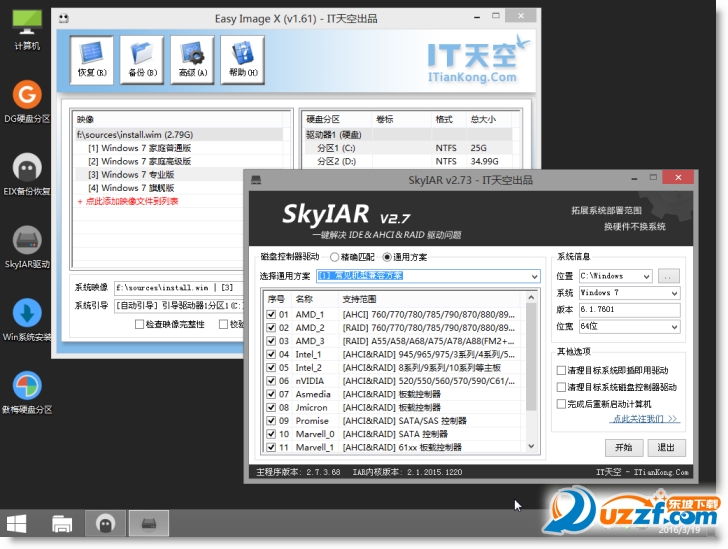Toggle the 检查映像完整性 checkbox
Viewport: 728px width, 549px height.
pos(141,323)
